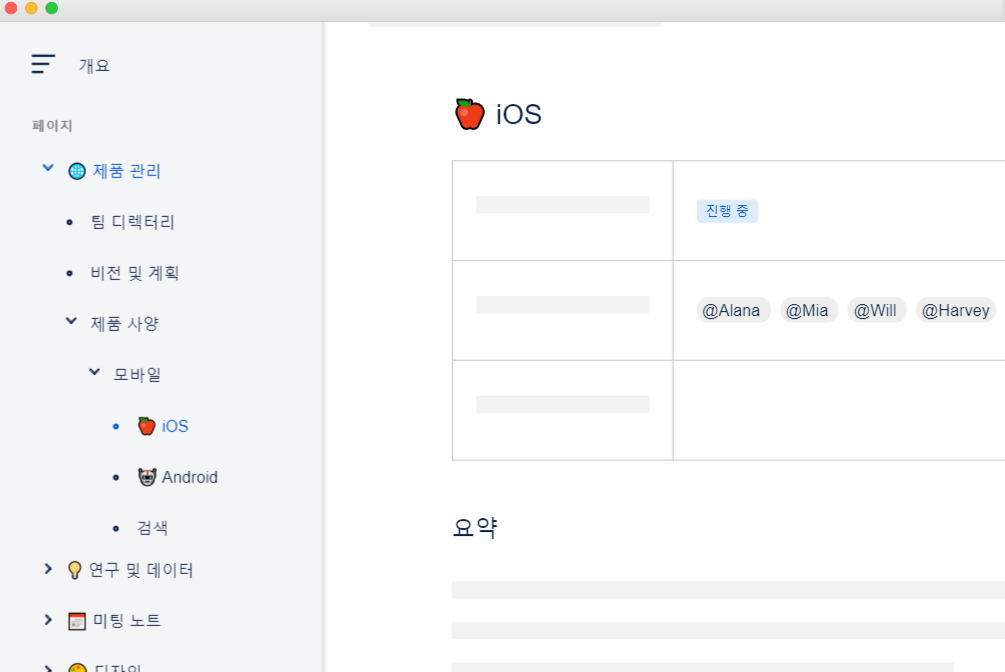Click the apple emoji in page title
The width and height of the screenshot is (1005, 672).
[x=470, y=114]
